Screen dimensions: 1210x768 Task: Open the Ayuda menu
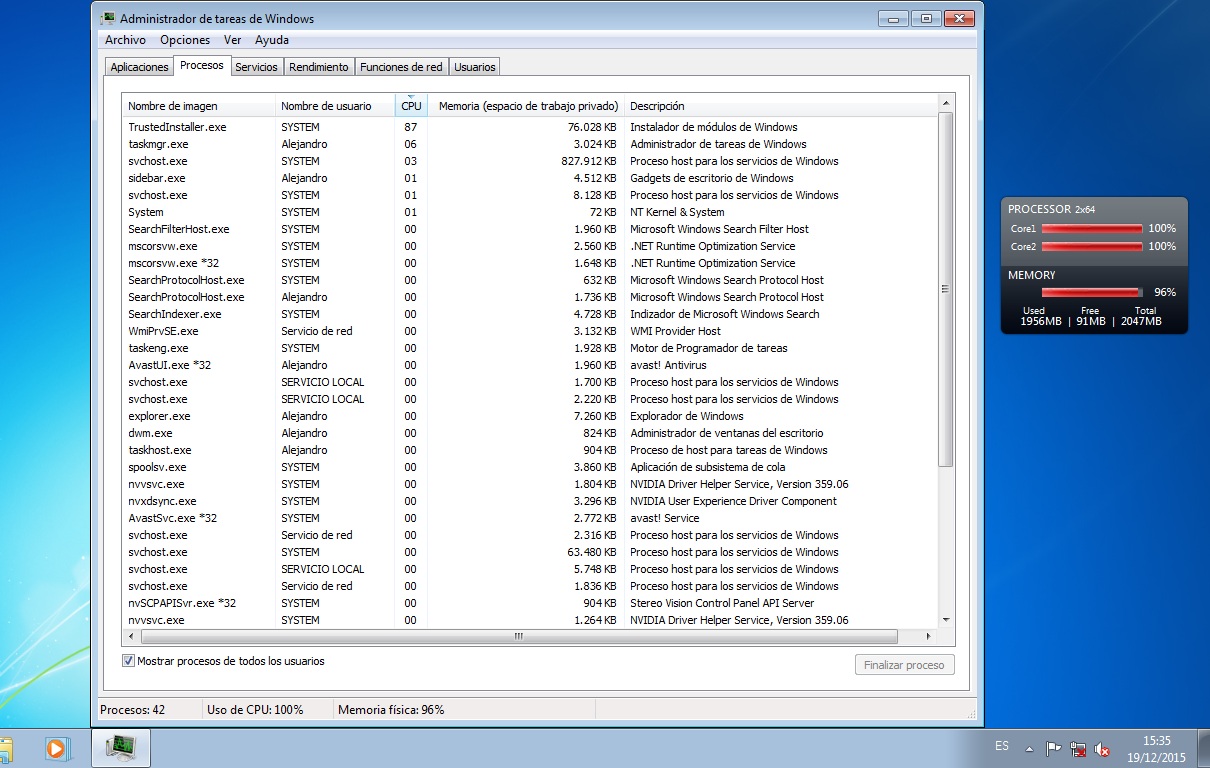pos(272,40)
